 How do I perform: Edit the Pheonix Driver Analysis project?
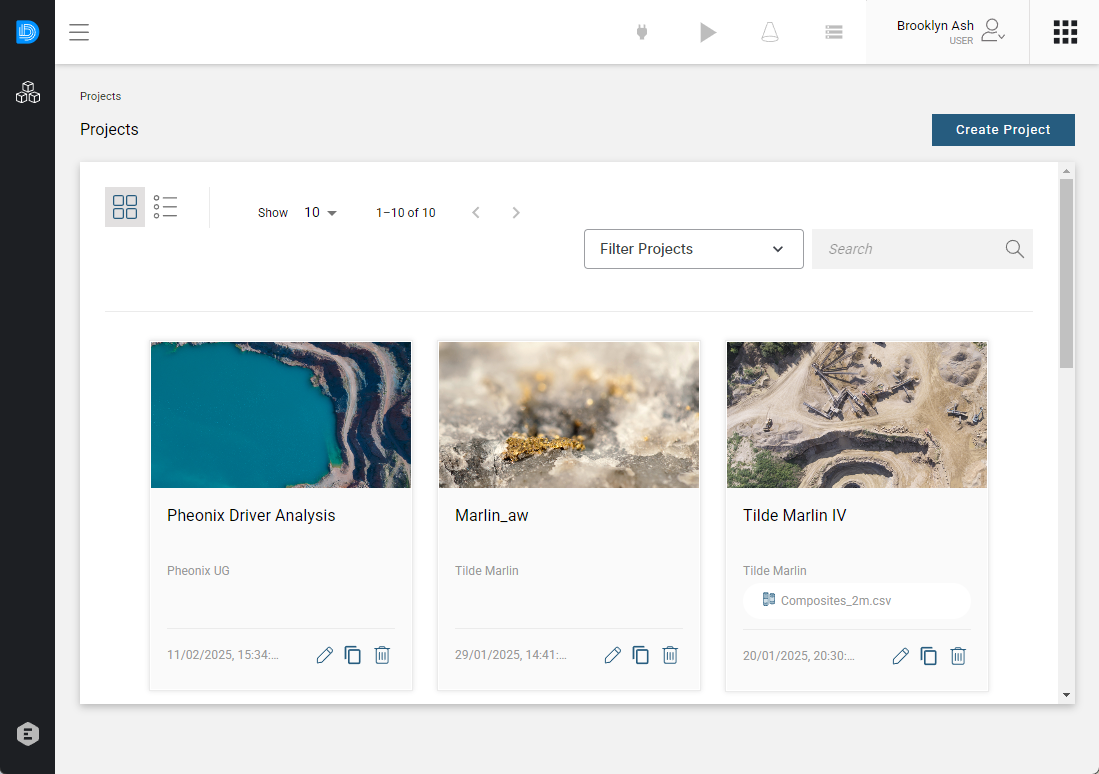(325, 655)
